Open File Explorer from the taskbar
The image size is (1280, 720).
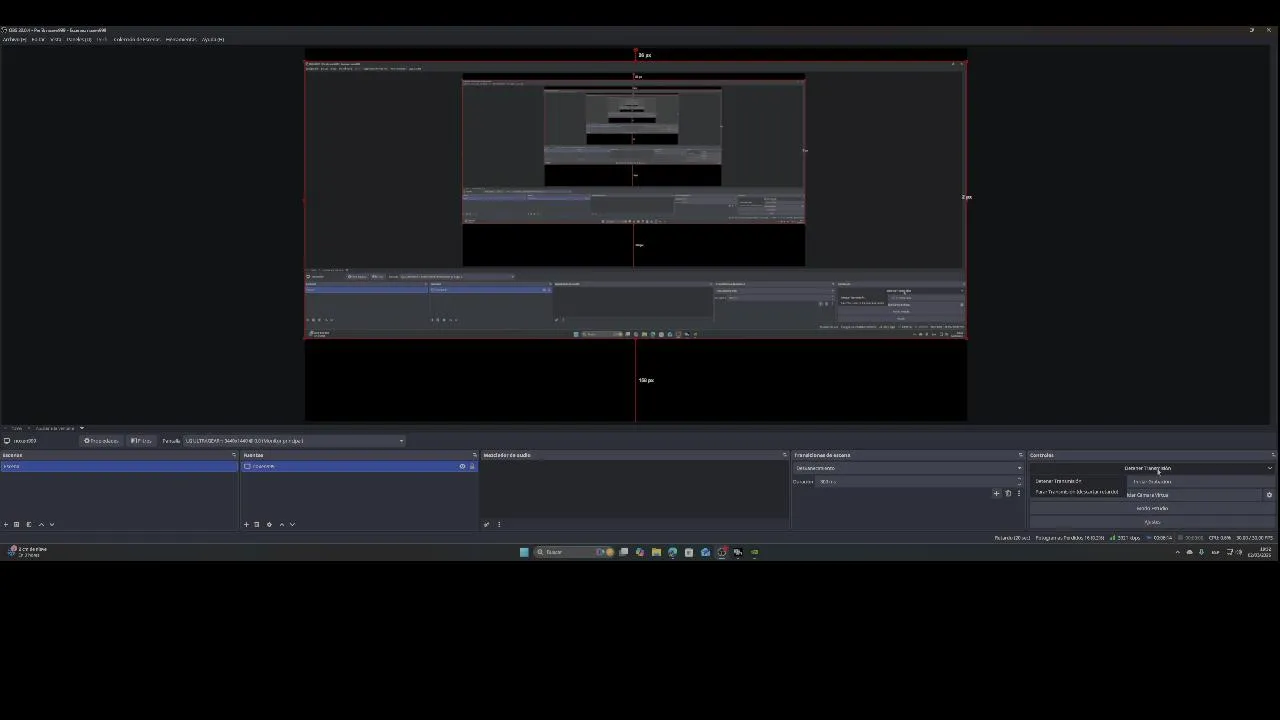pos(656,552)
